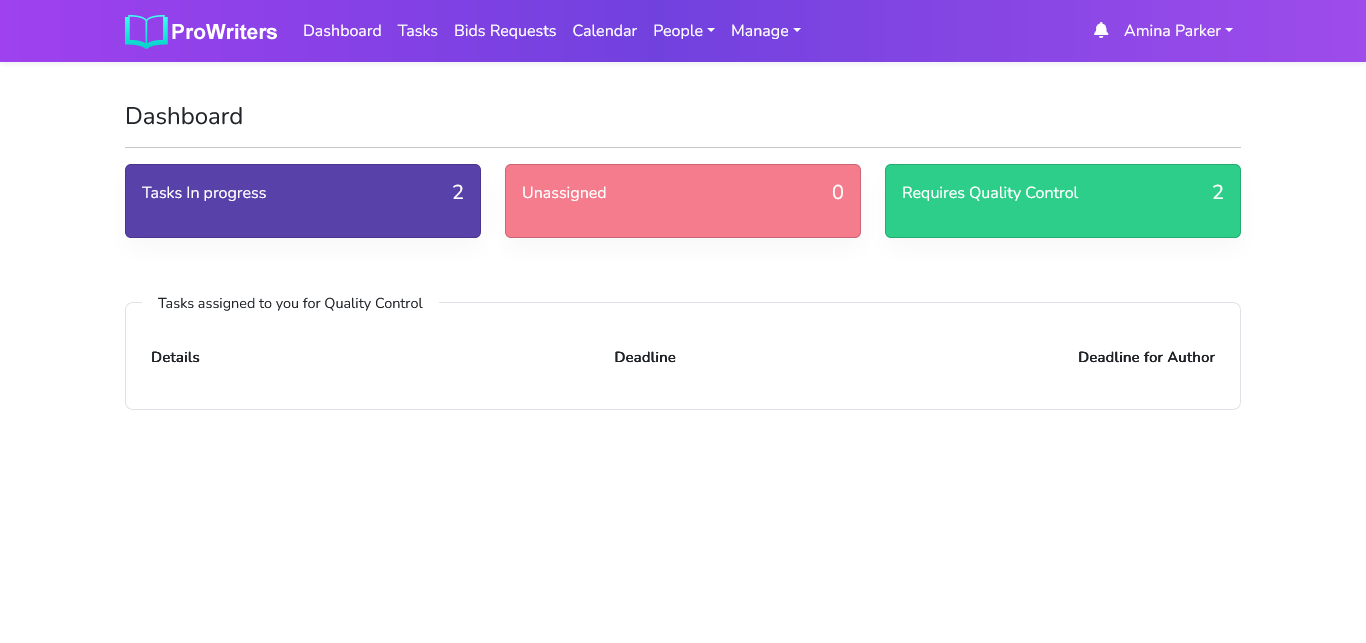Click the Dashboard page heading

[184, 116]
